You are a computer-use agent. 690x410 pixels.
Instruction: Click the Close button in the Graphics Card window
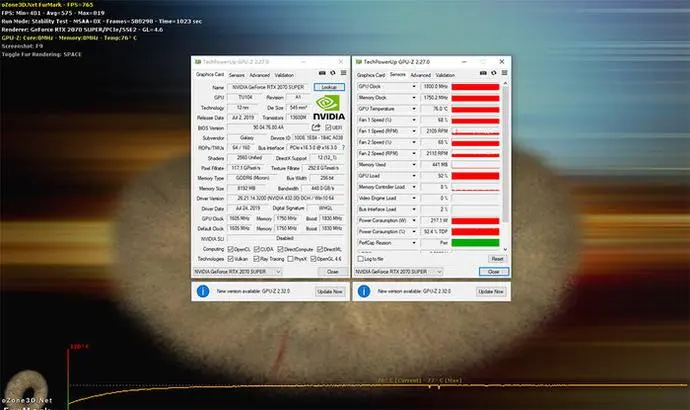[x=333, y=272]
